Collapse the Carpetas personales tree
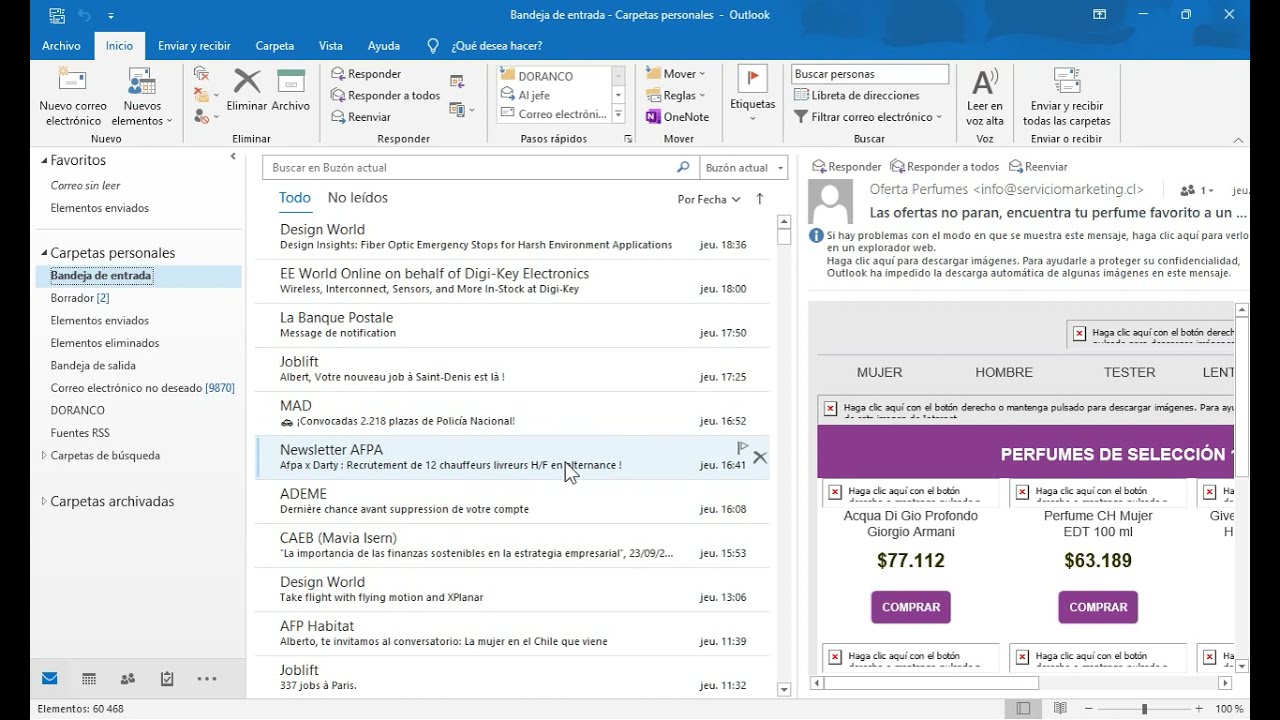 pyautogui.click(x=44, y=253)
